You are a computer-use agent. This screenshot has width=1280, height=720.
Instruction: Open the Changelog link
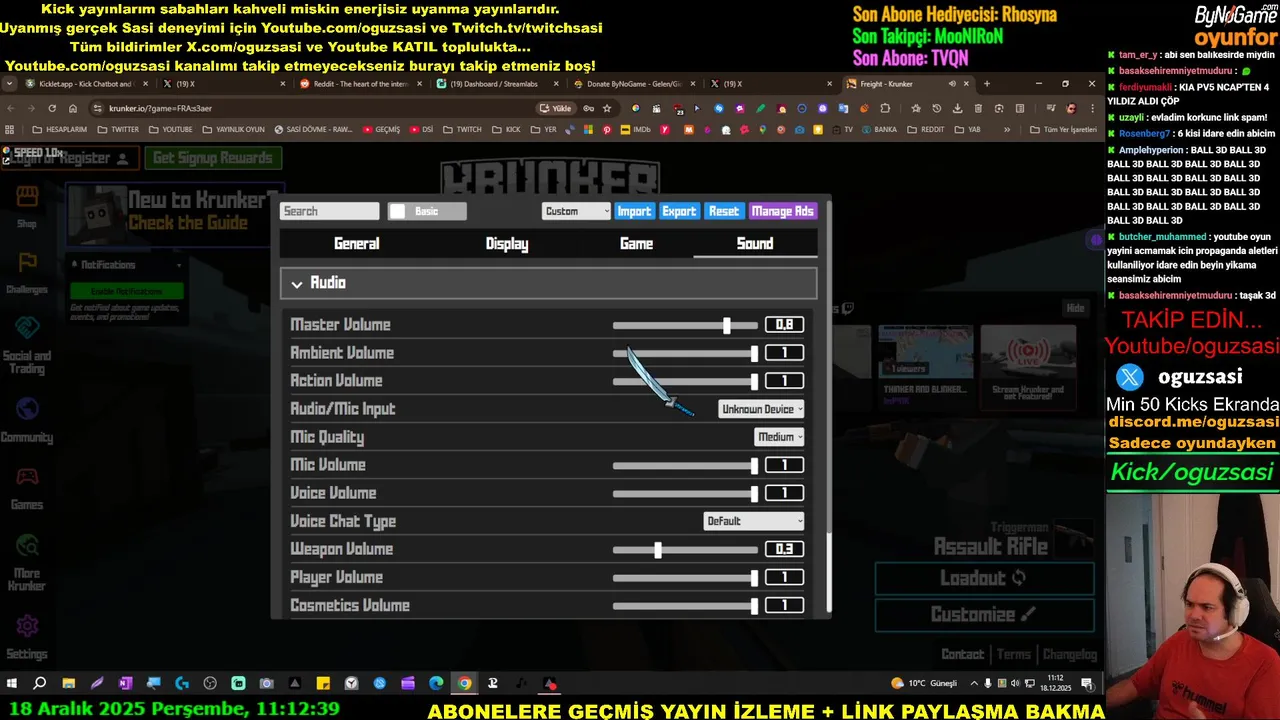click(1070, 654)
